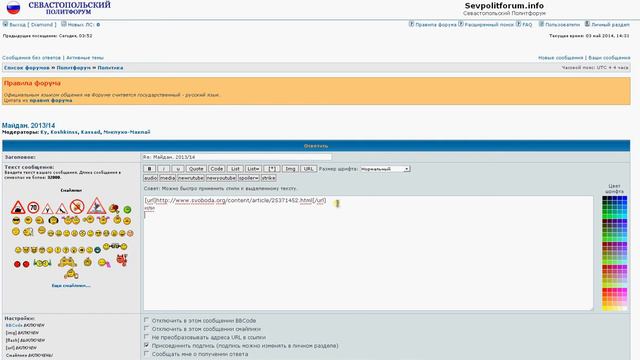The height and width of the screenshot is (360, 640).
Task: Click the URL BBCode button
Action: point(309,169)
